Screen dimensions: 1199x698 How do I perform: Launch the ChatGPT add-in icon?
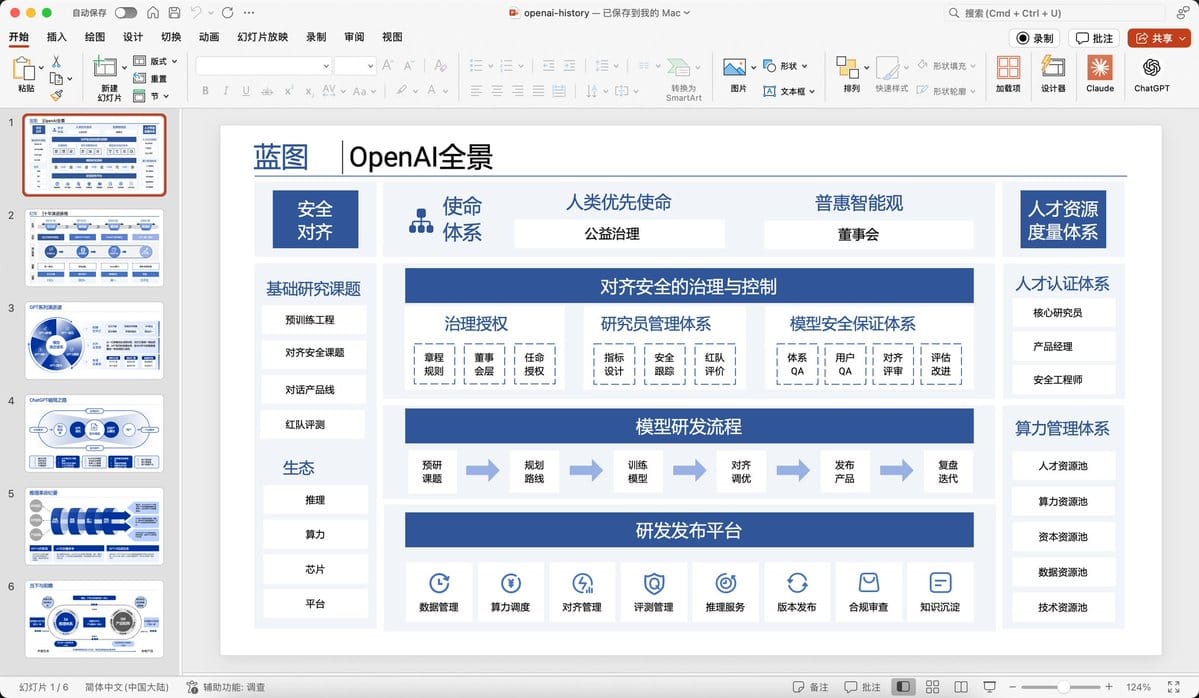pos(1152,67)
